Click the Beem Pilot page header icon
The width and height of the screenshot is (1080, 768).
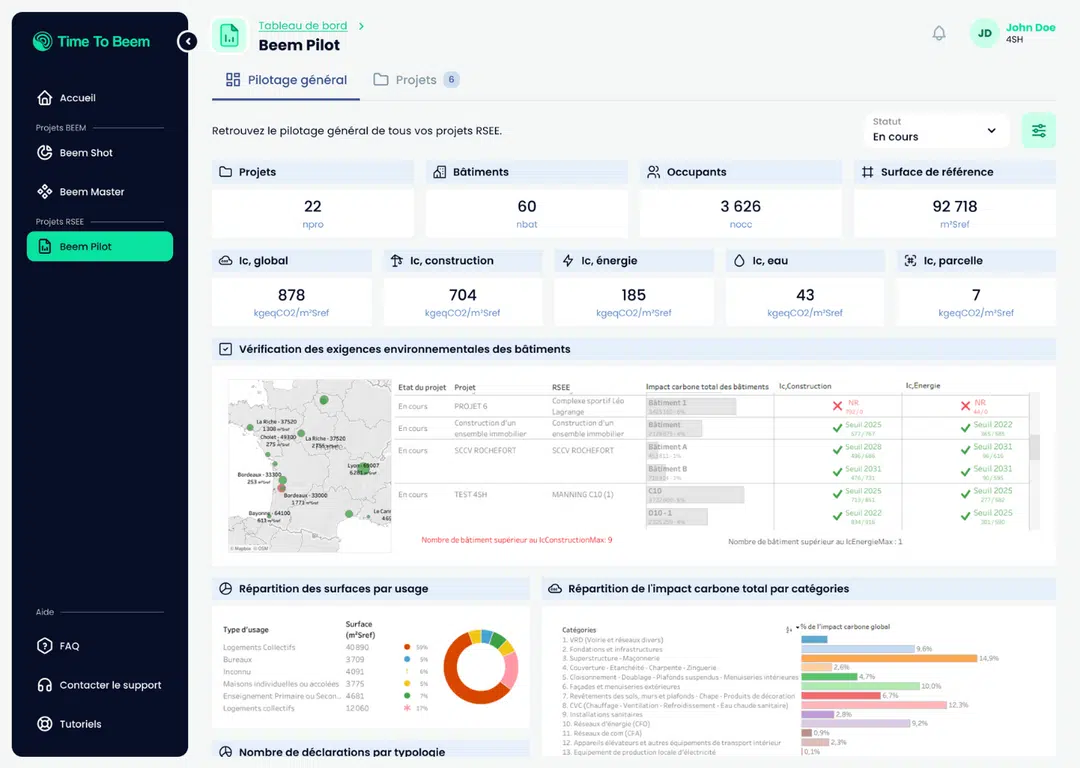tap(229, 35)
